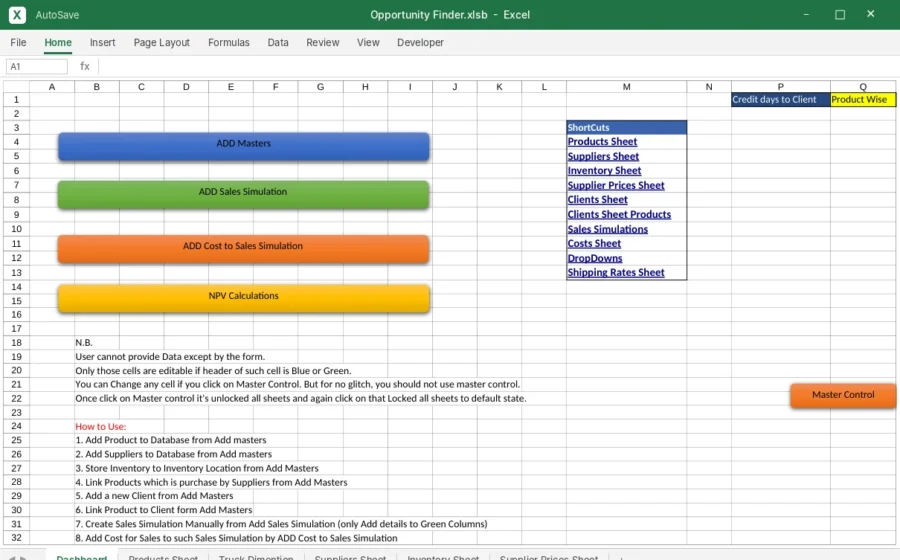
Task: Click the '3. Store Inventory to Inventory Location' instruction
Action: pos(197,468)
